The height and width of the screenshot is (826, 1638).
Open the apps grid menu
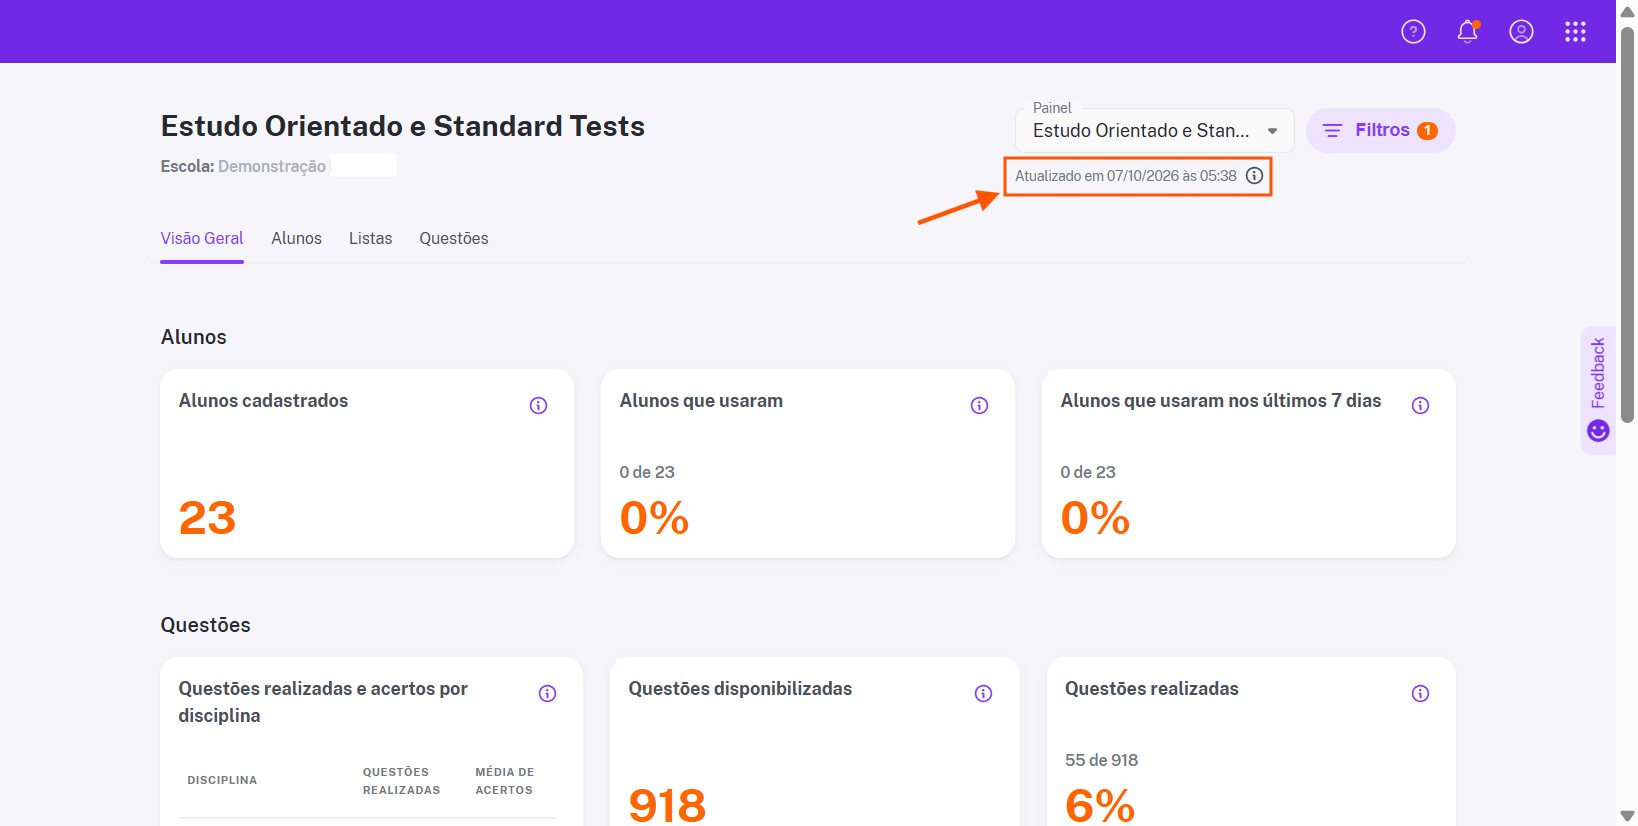coord(1575,32)
